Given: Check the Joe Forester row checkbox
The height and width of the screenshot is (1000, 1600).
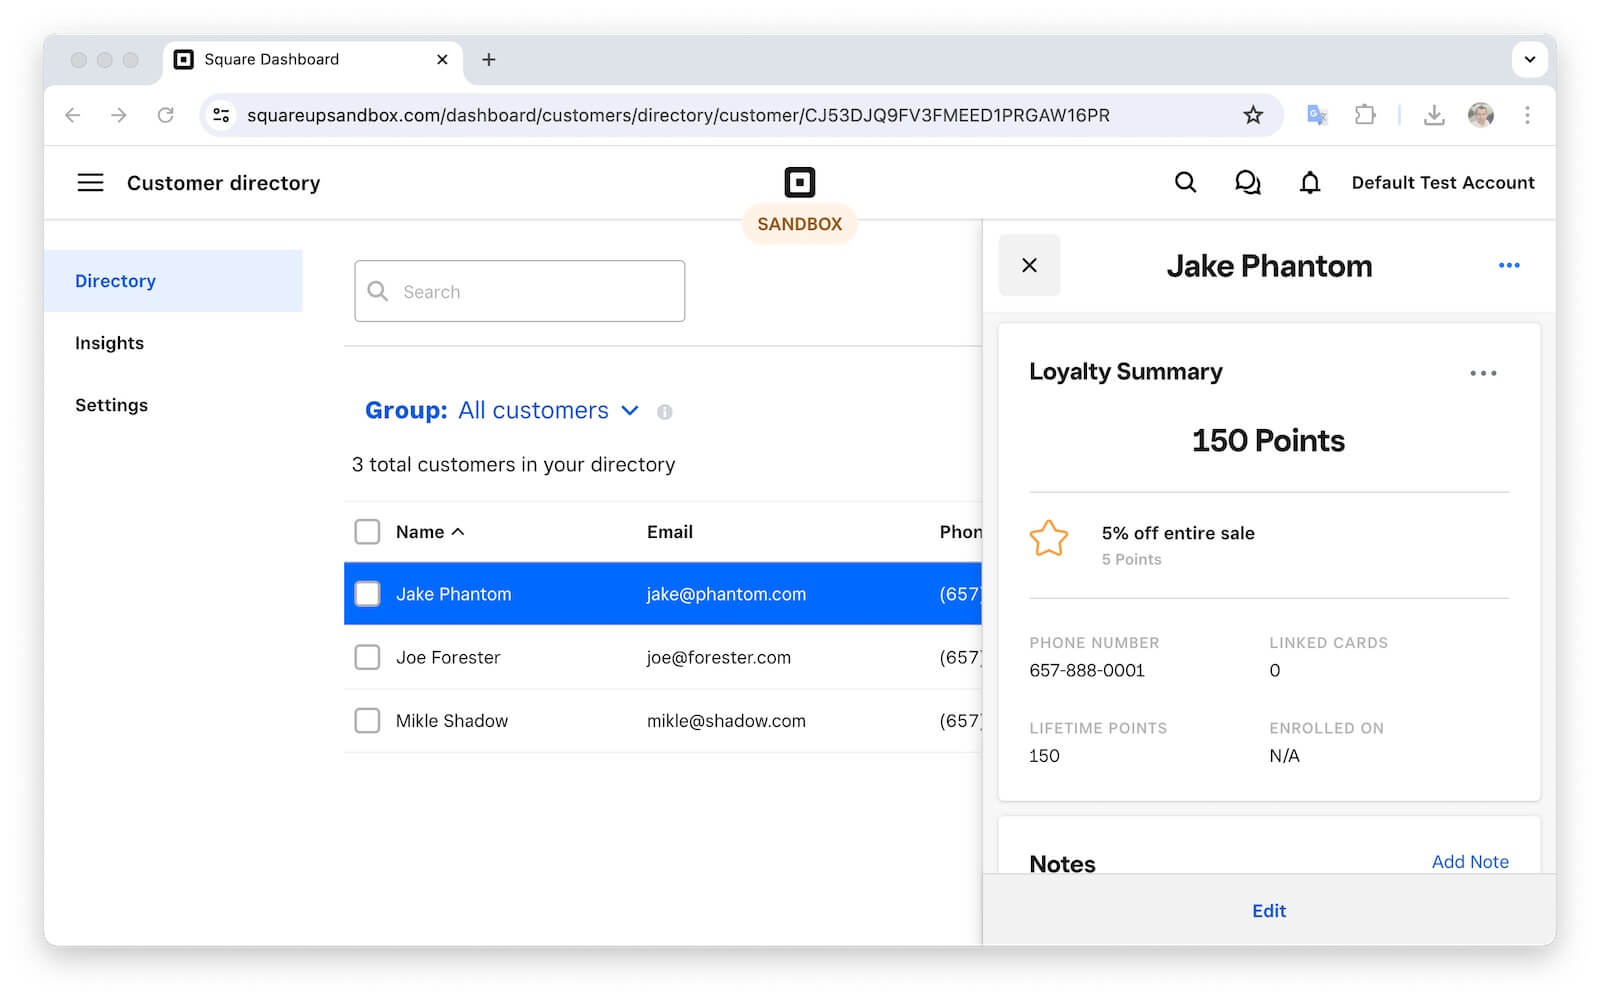Looking at the screenshot, I should [367, 657].
